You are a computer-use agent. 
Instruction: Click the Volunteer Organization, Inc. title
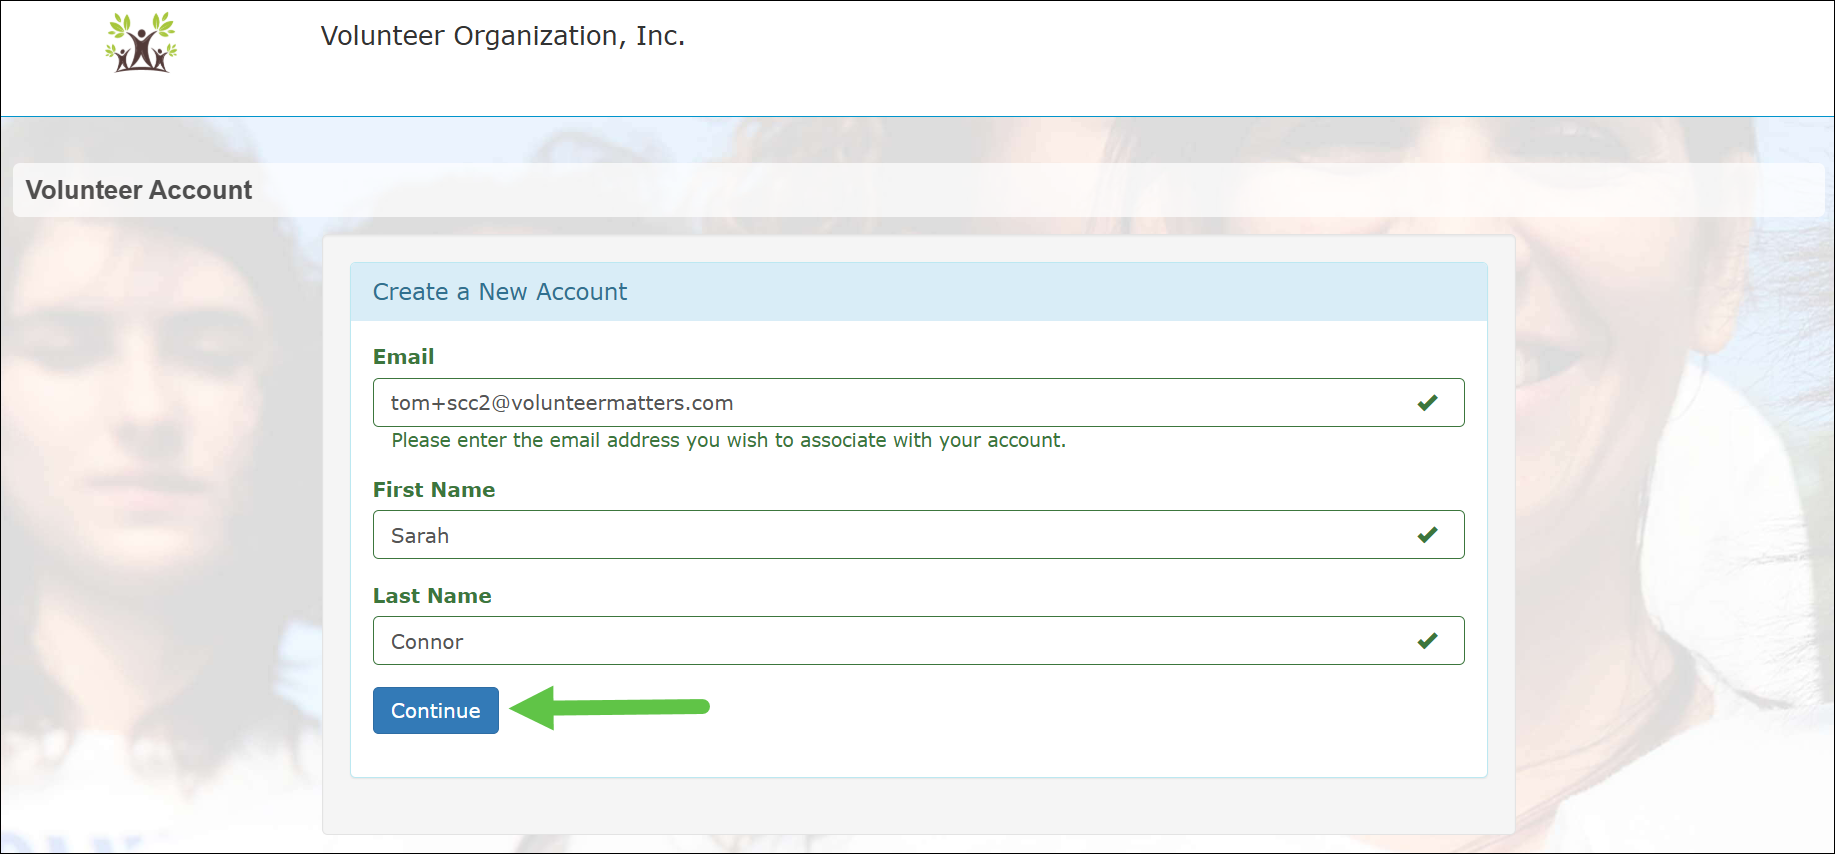(503, 36)
